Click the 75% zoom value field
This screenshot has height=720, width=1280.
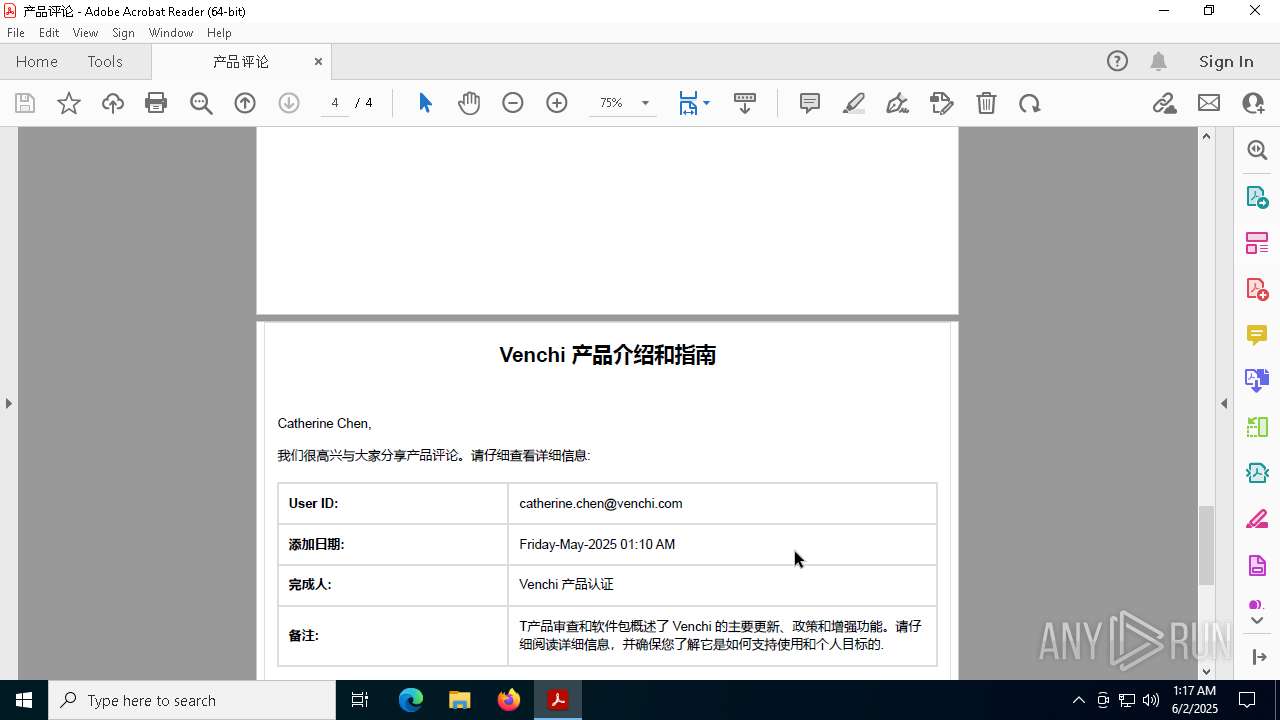611,103
